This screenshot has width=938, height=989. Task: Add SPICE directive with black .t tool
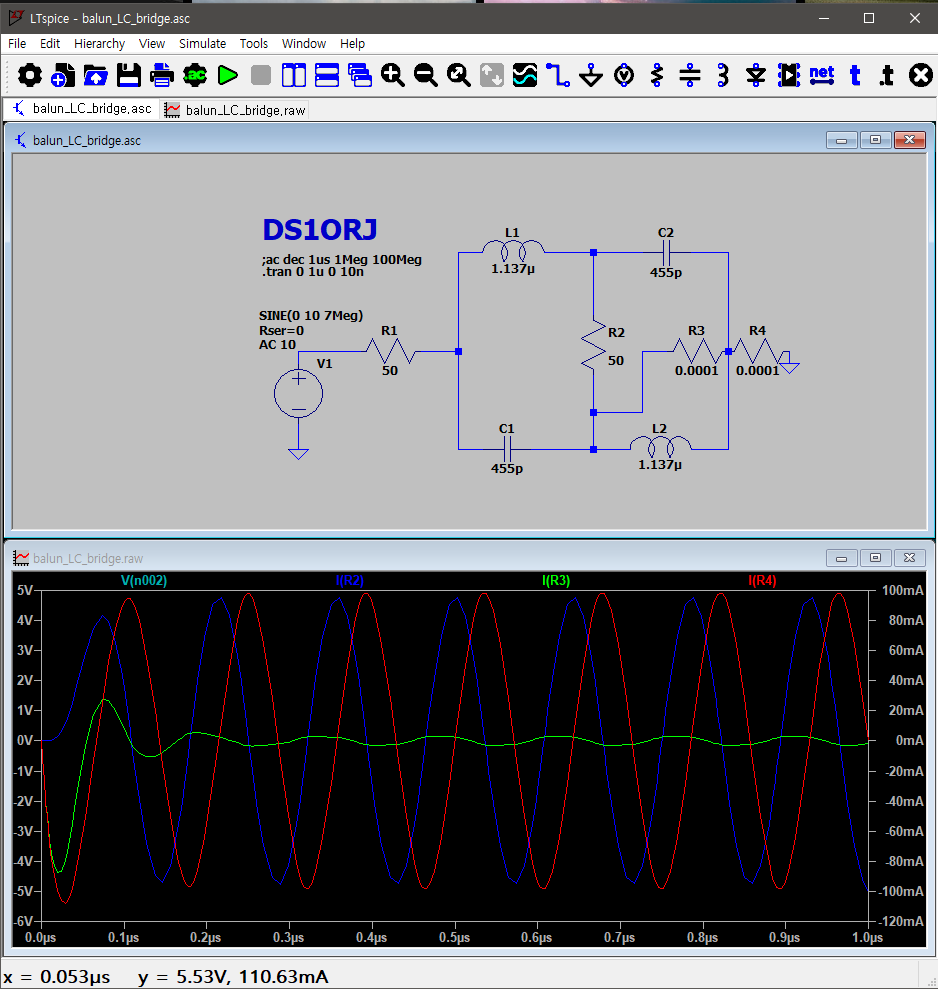tap(887, 76)
